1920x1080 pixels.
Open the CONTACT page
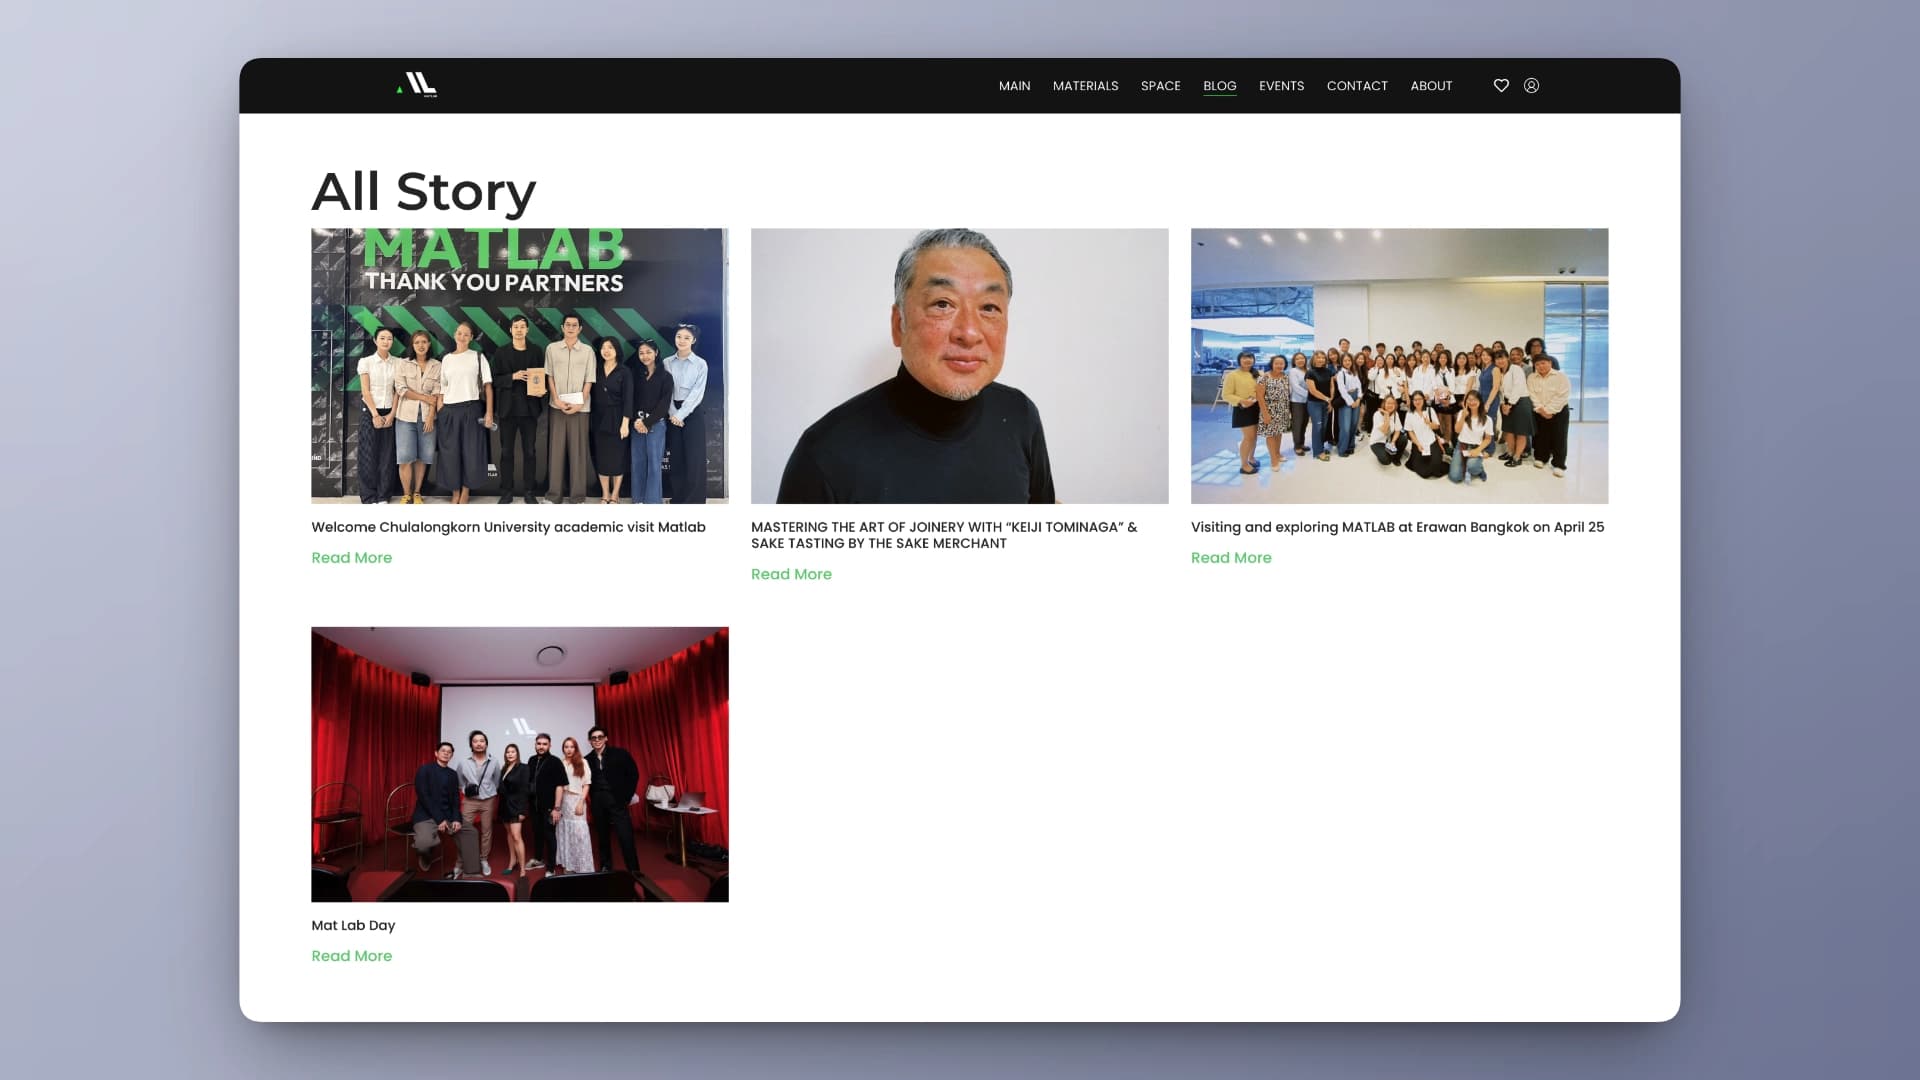coord(1357,86)
